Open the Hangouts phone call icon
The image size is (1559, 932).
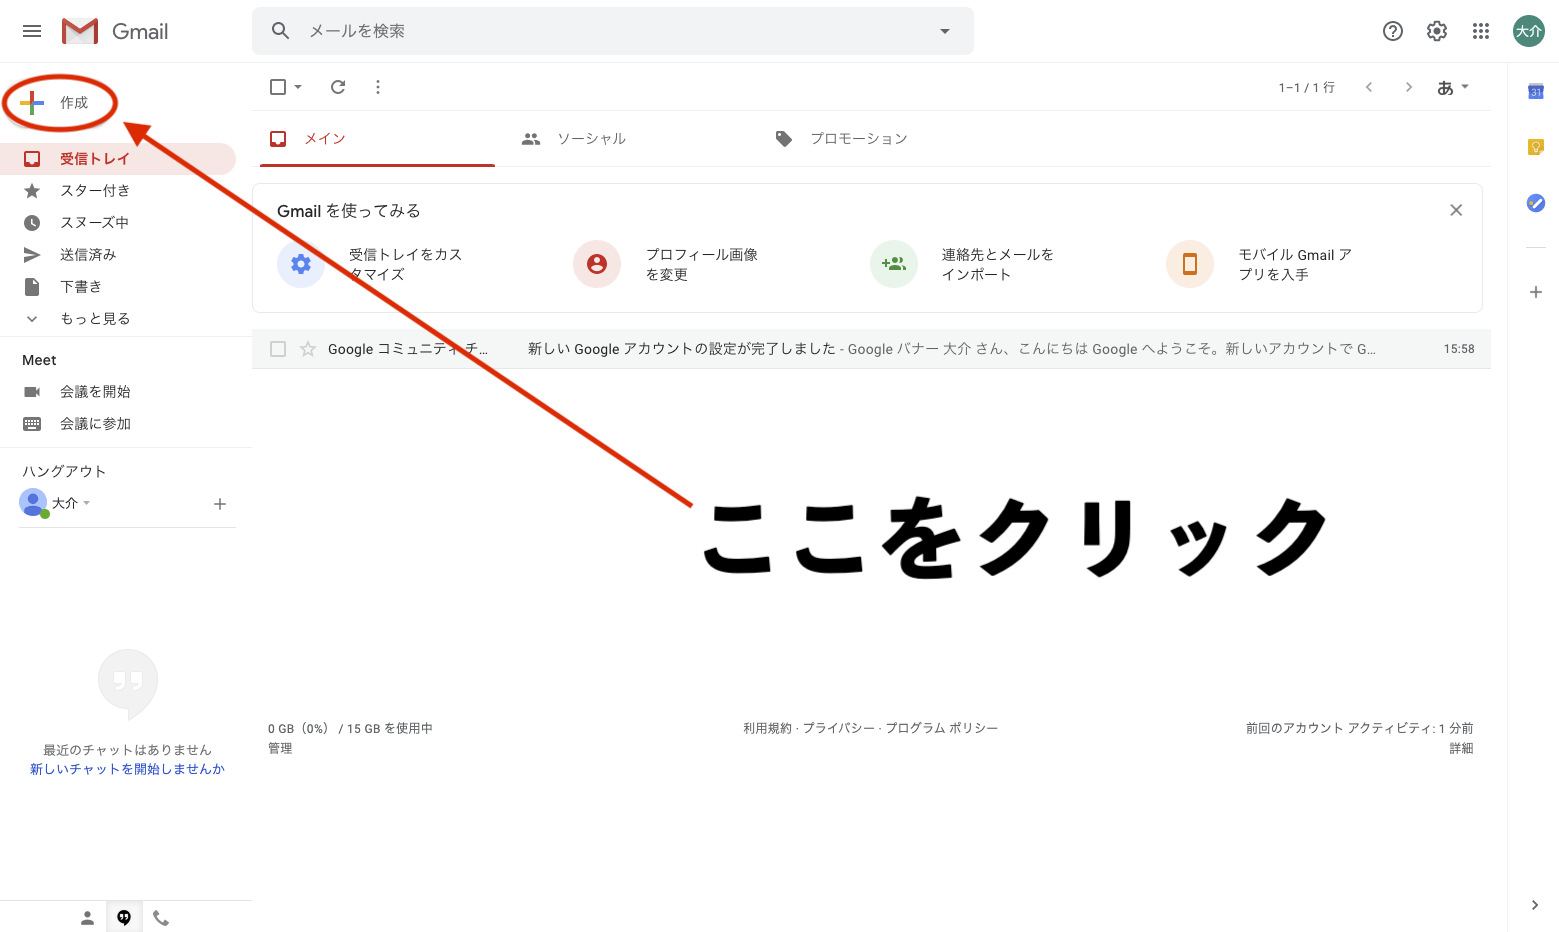coord(161,916)
